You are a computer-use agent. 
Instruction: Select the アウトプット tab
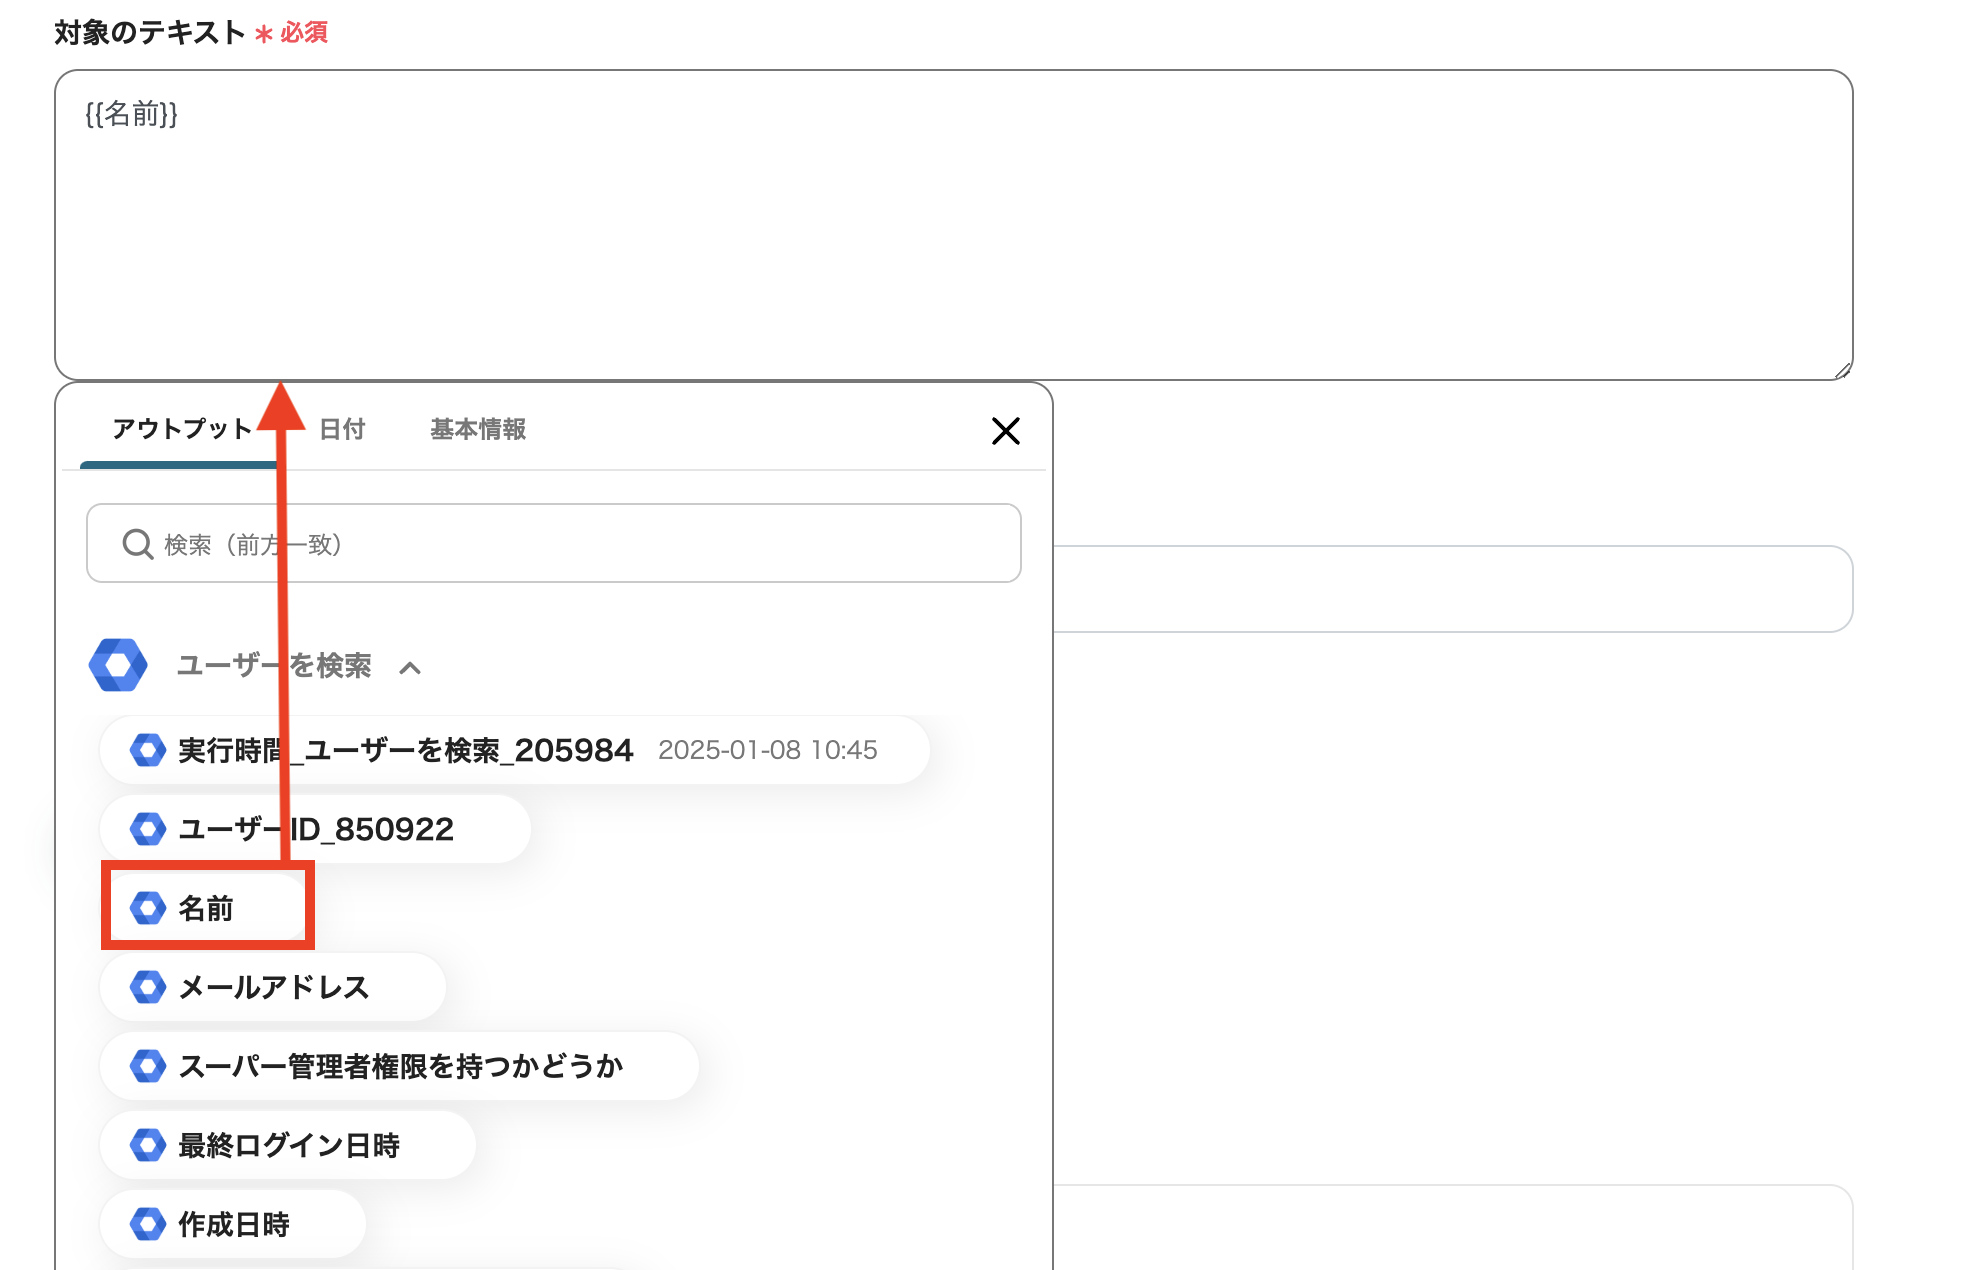coord(182,429)
